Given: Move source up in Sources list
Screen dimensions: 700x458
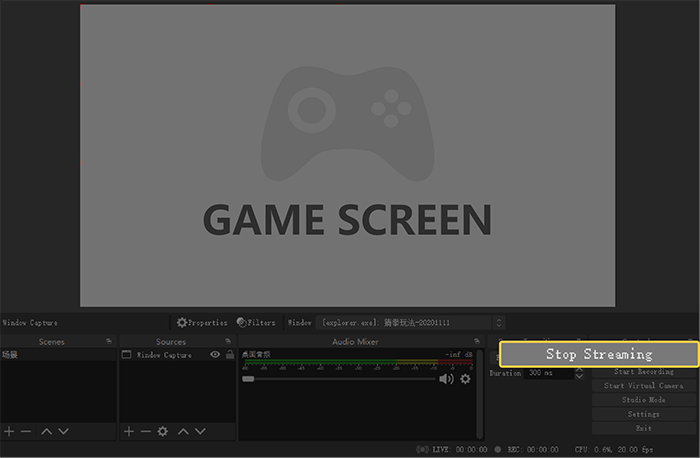Looking at the screenshot, I should (183, 431).
